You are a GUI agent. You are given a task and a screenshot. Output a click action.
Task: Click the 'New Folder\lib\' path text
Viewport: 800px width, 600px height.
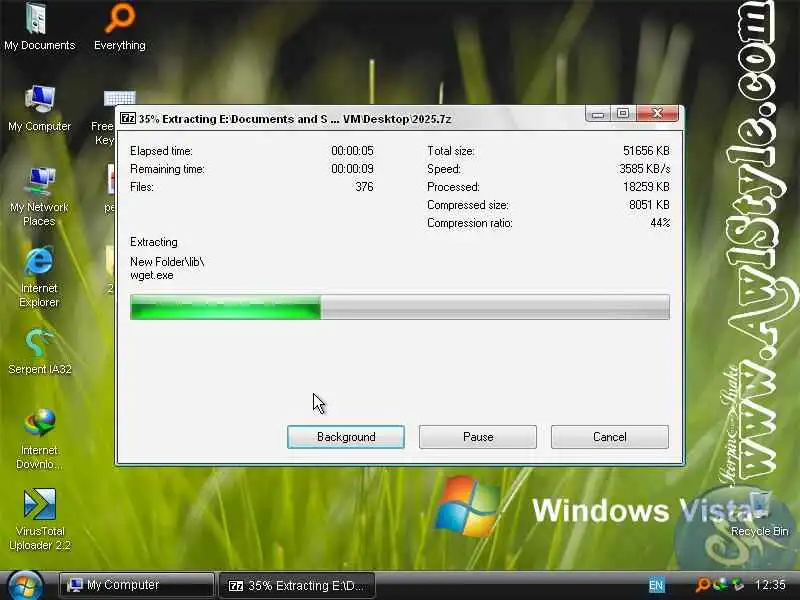[x=167, y=262]
